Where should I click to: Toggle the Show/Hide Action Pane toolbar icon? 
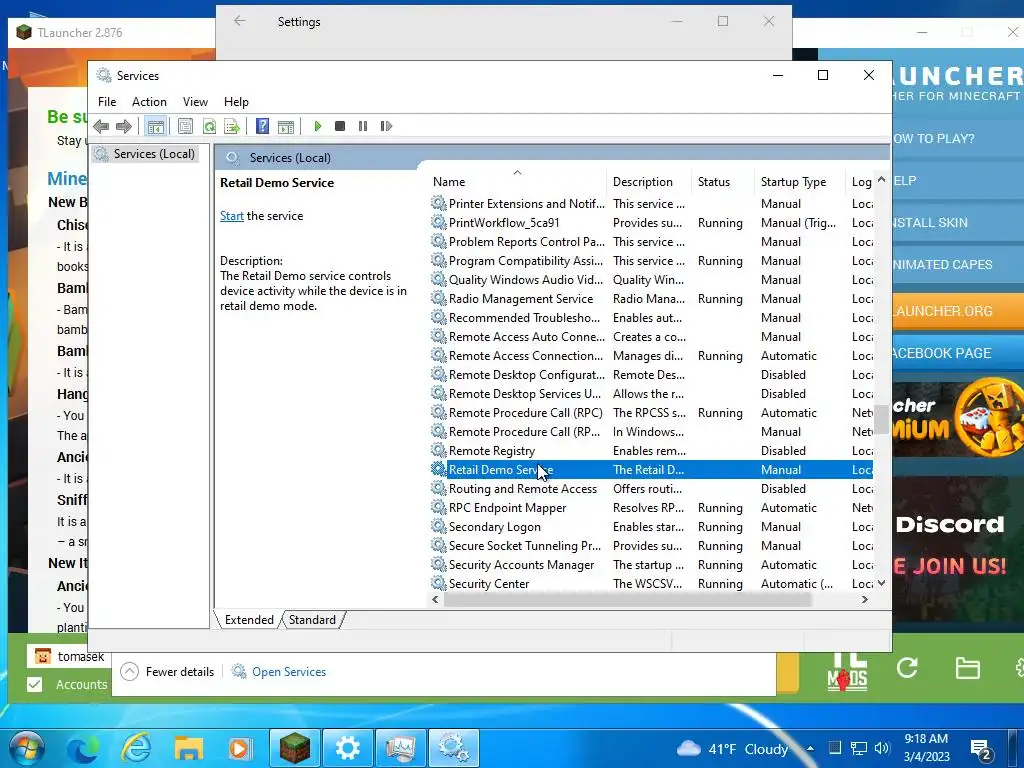pyautogui.click(x=286, y=126)
